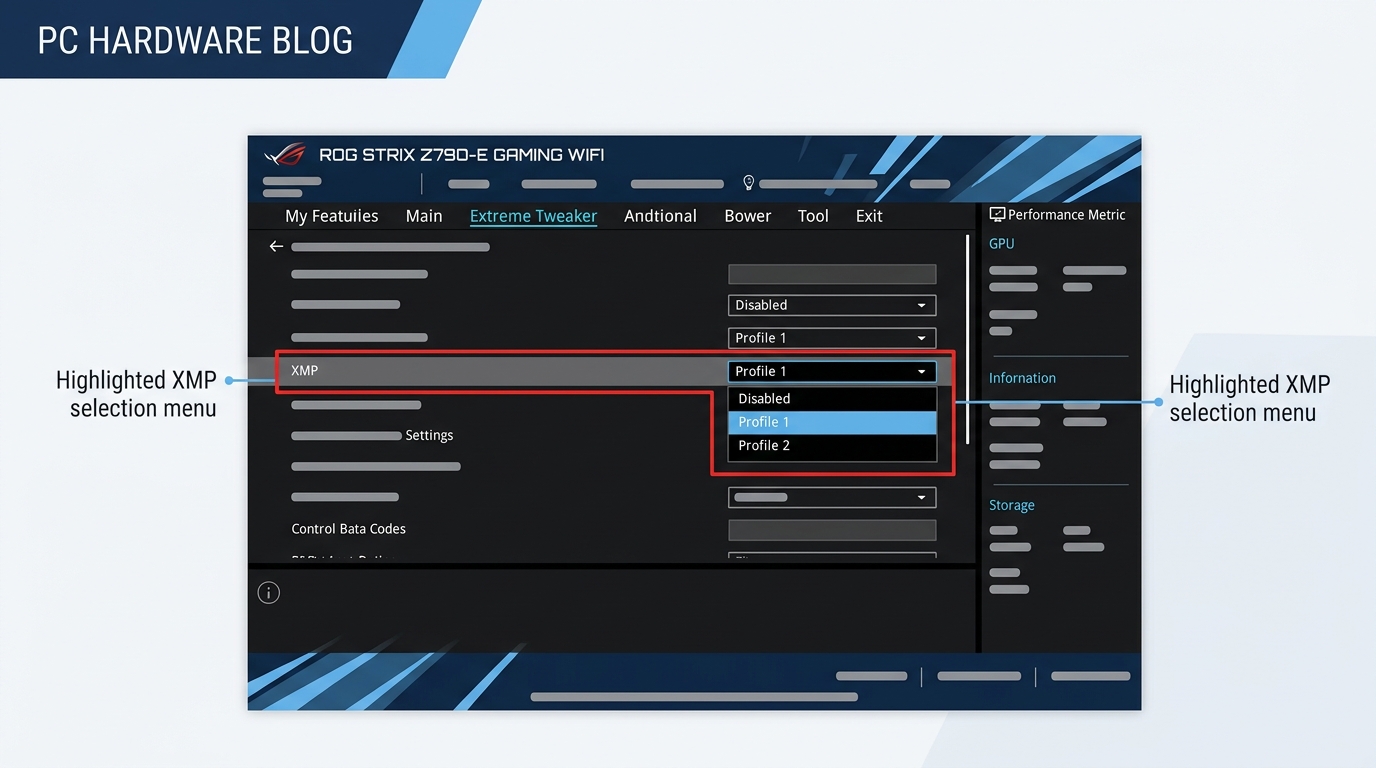Viewport: 1376px width, 768px height.
Task: Click the back arrow icon
Action: tap(276, 246)
